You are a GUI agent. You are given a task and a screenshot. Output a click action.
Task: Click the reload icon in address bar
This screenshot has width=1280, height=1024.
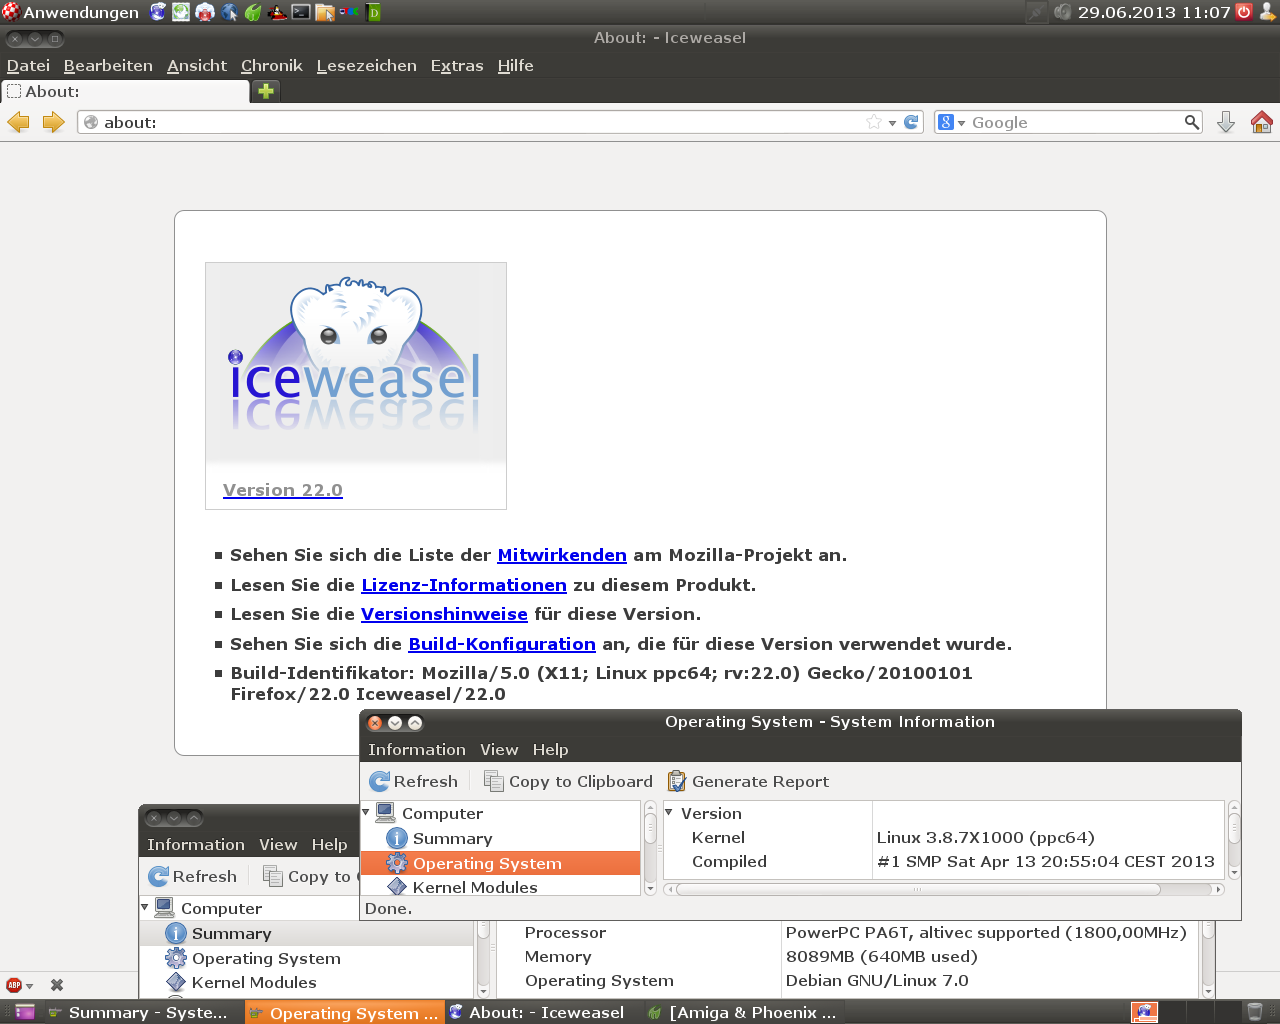click(x=911, y=122)
